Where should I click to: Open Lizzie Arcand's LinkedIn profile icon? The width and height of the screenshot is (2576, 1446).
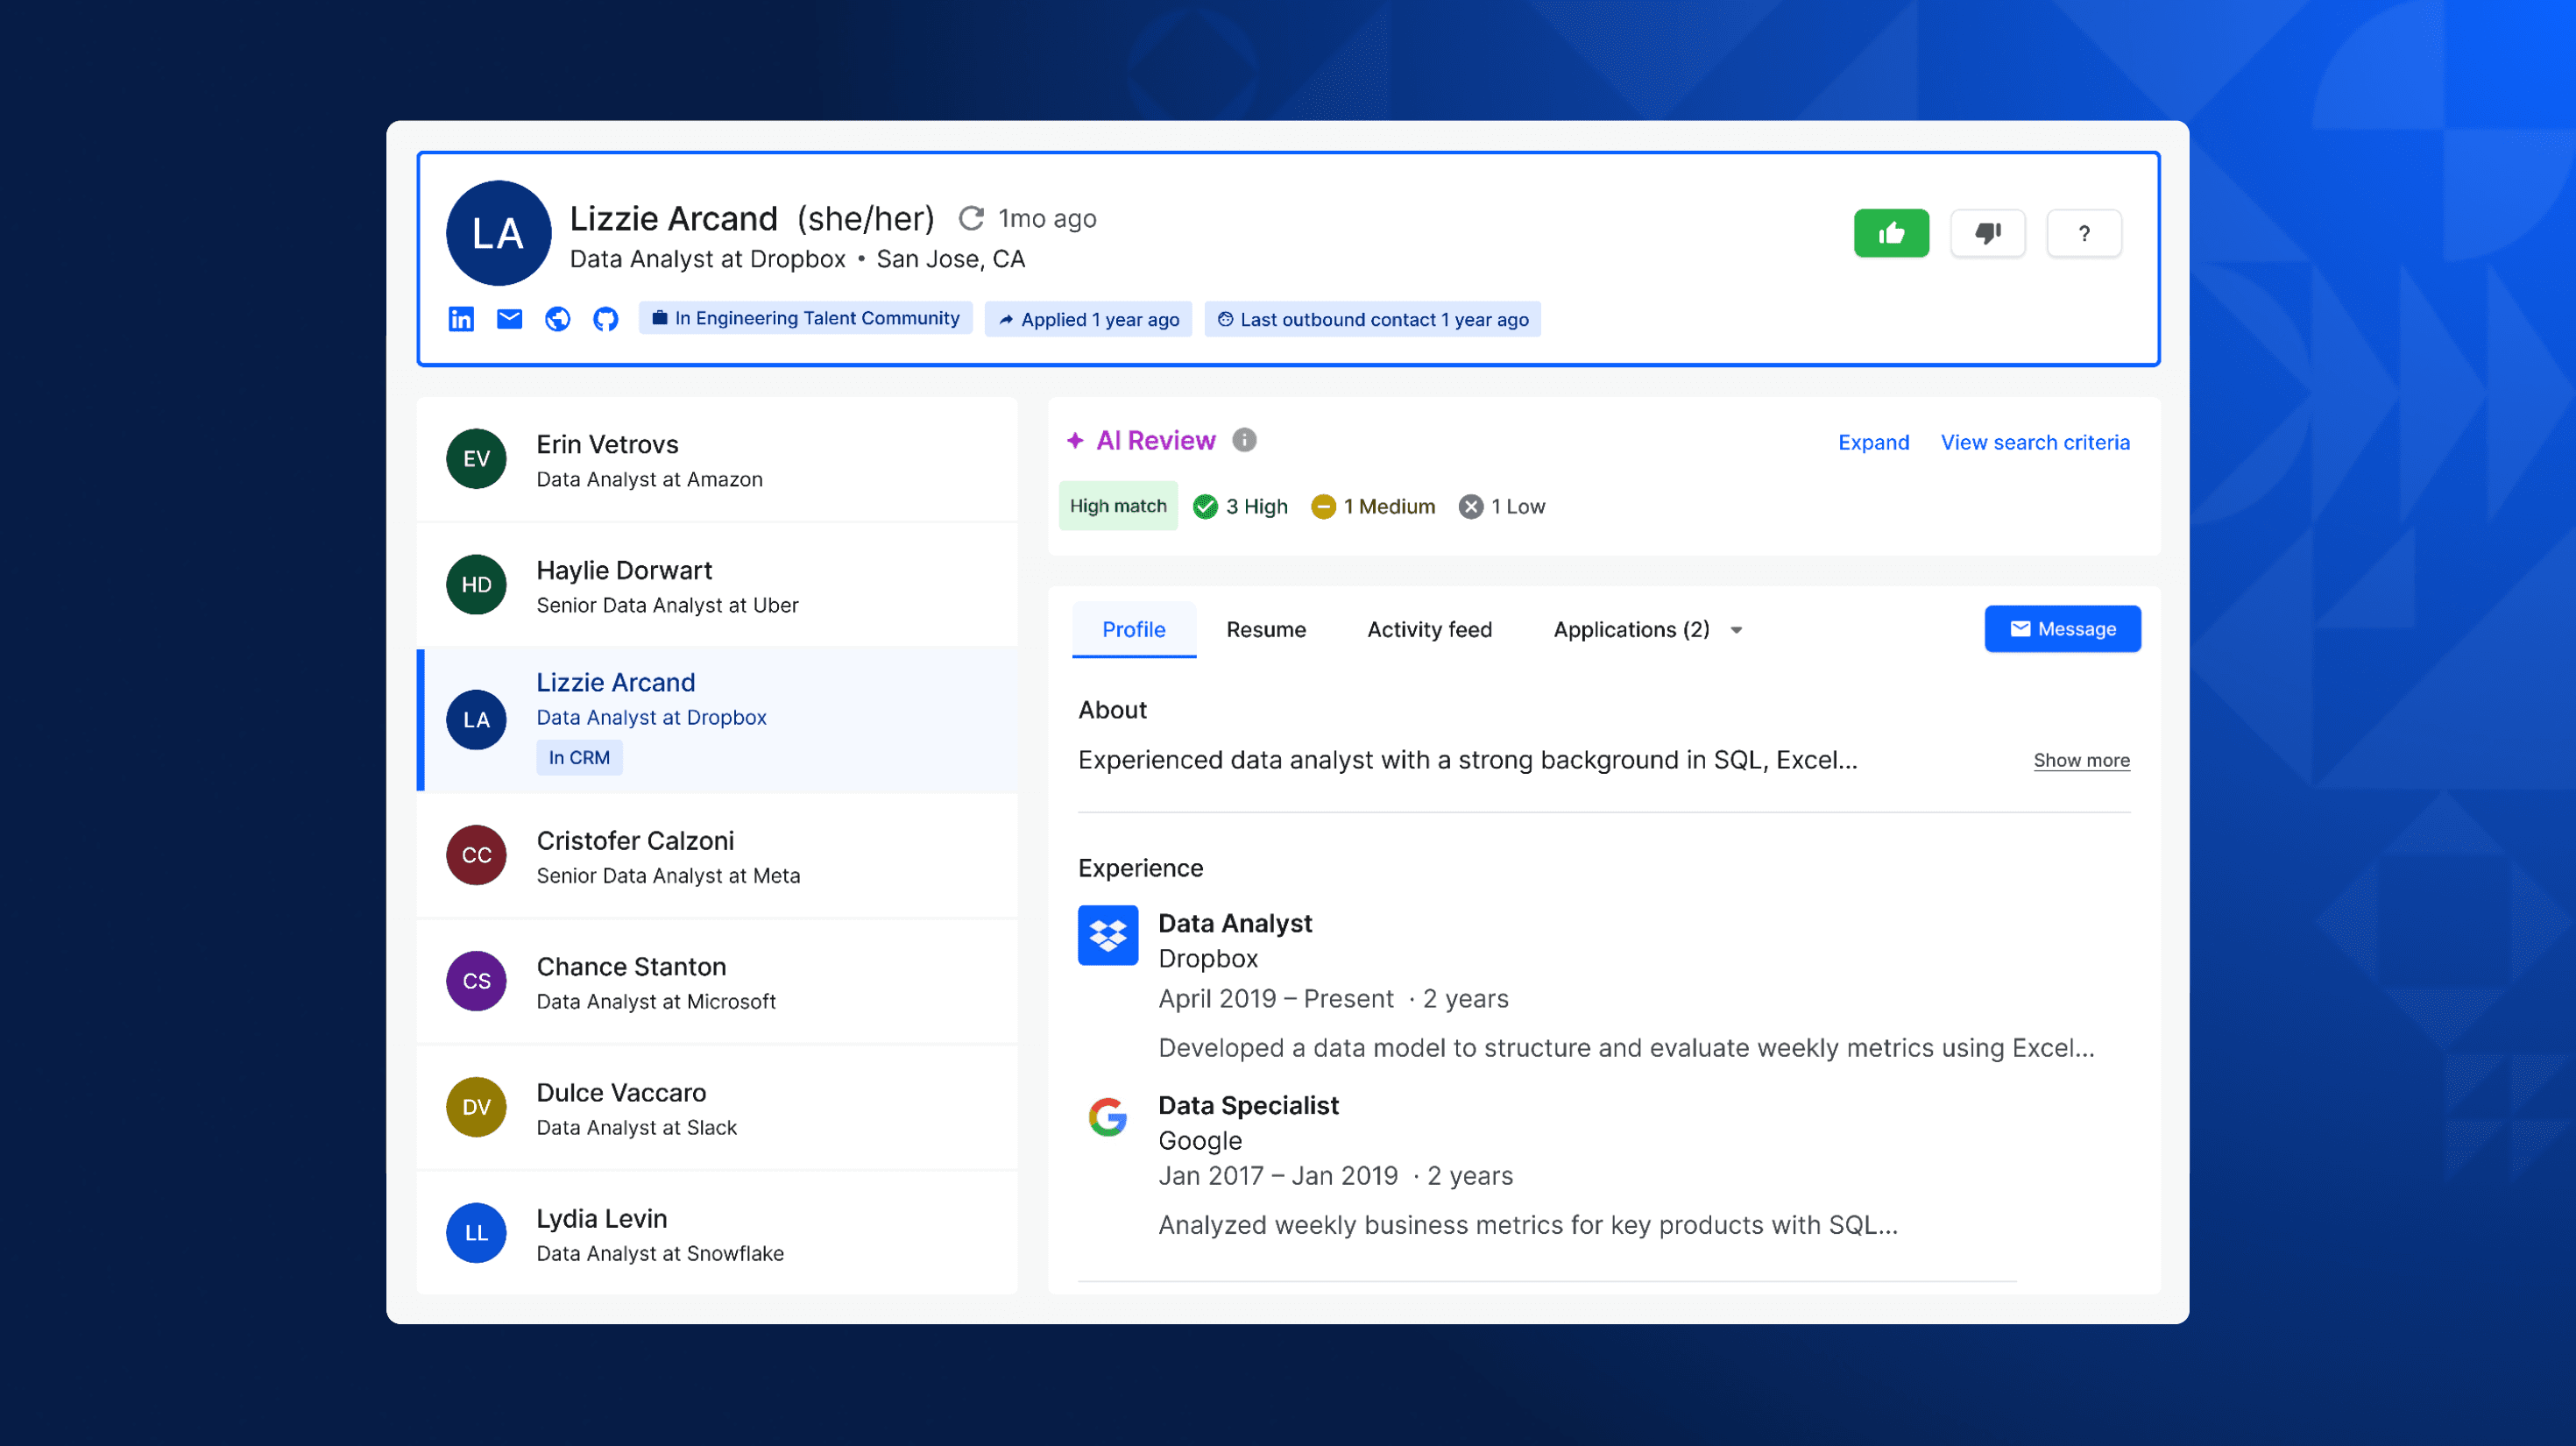coord(461,319)
